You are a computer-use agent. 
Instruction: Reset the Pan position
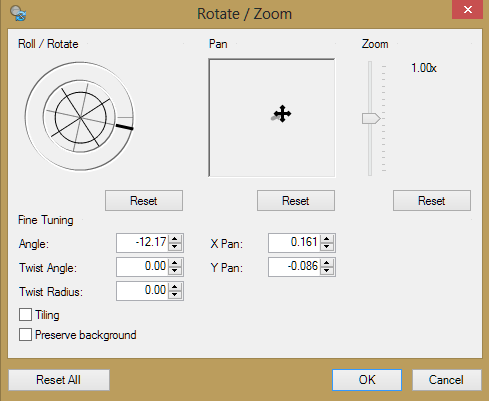click(x=296, y=201)
